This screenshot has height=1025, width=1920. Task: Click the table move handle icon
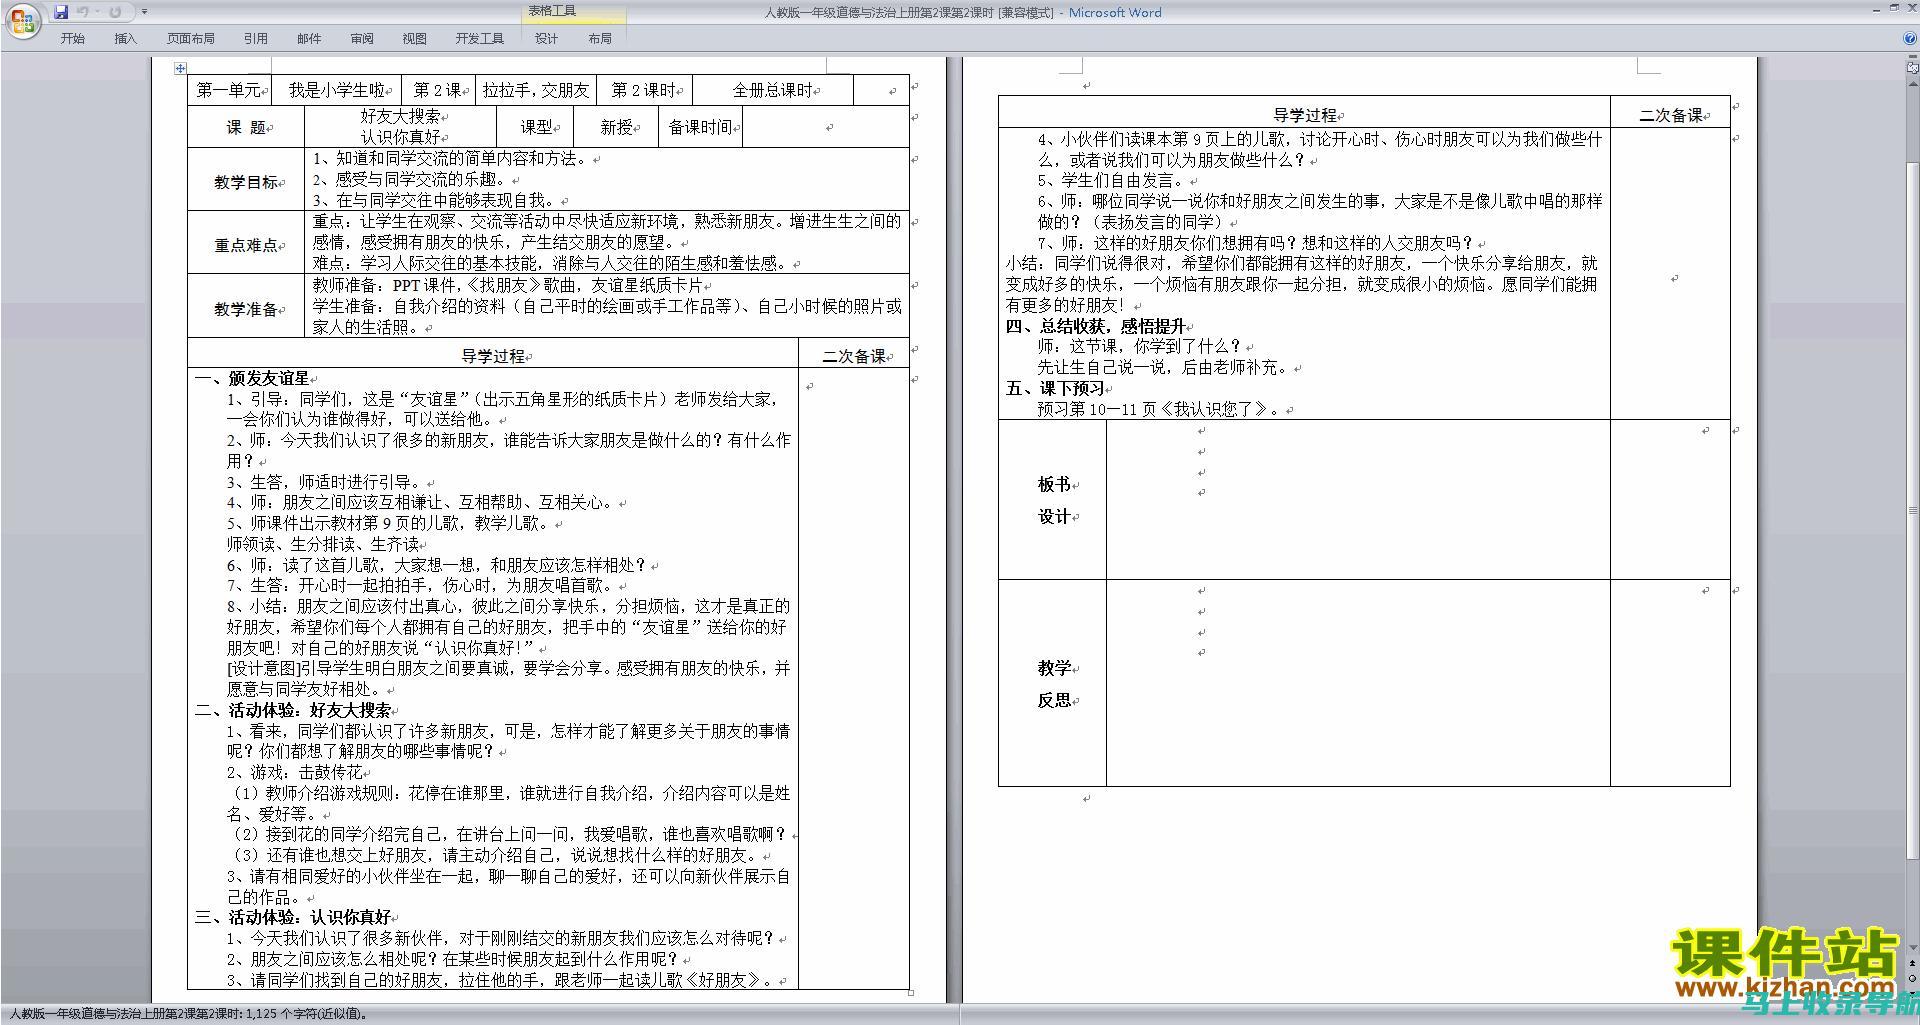click(x=180, y=68)
